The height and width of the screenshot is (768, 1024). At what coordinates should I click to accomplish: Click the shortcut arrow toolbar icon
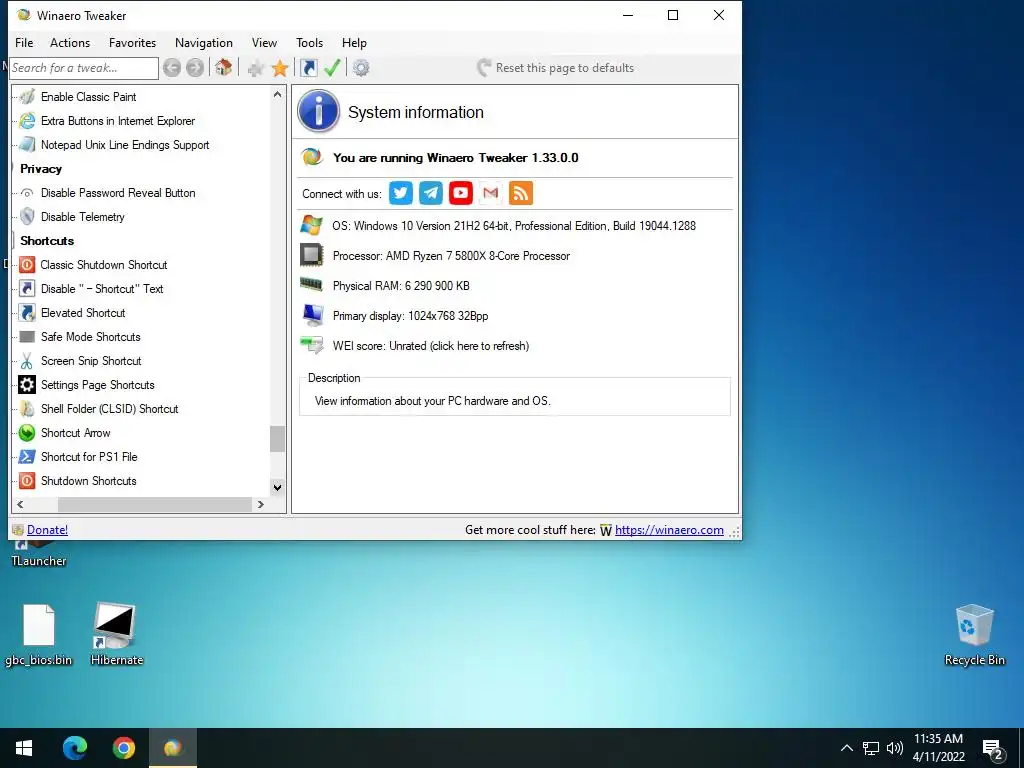tap(309, 68)
